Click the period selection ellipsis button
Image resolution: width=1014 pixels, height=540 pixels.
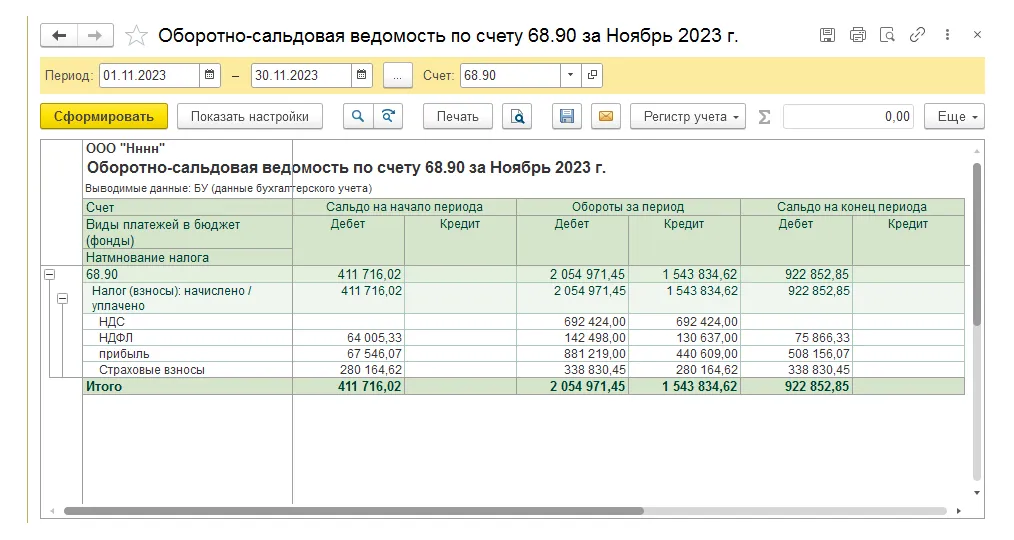tap(397, 75)
